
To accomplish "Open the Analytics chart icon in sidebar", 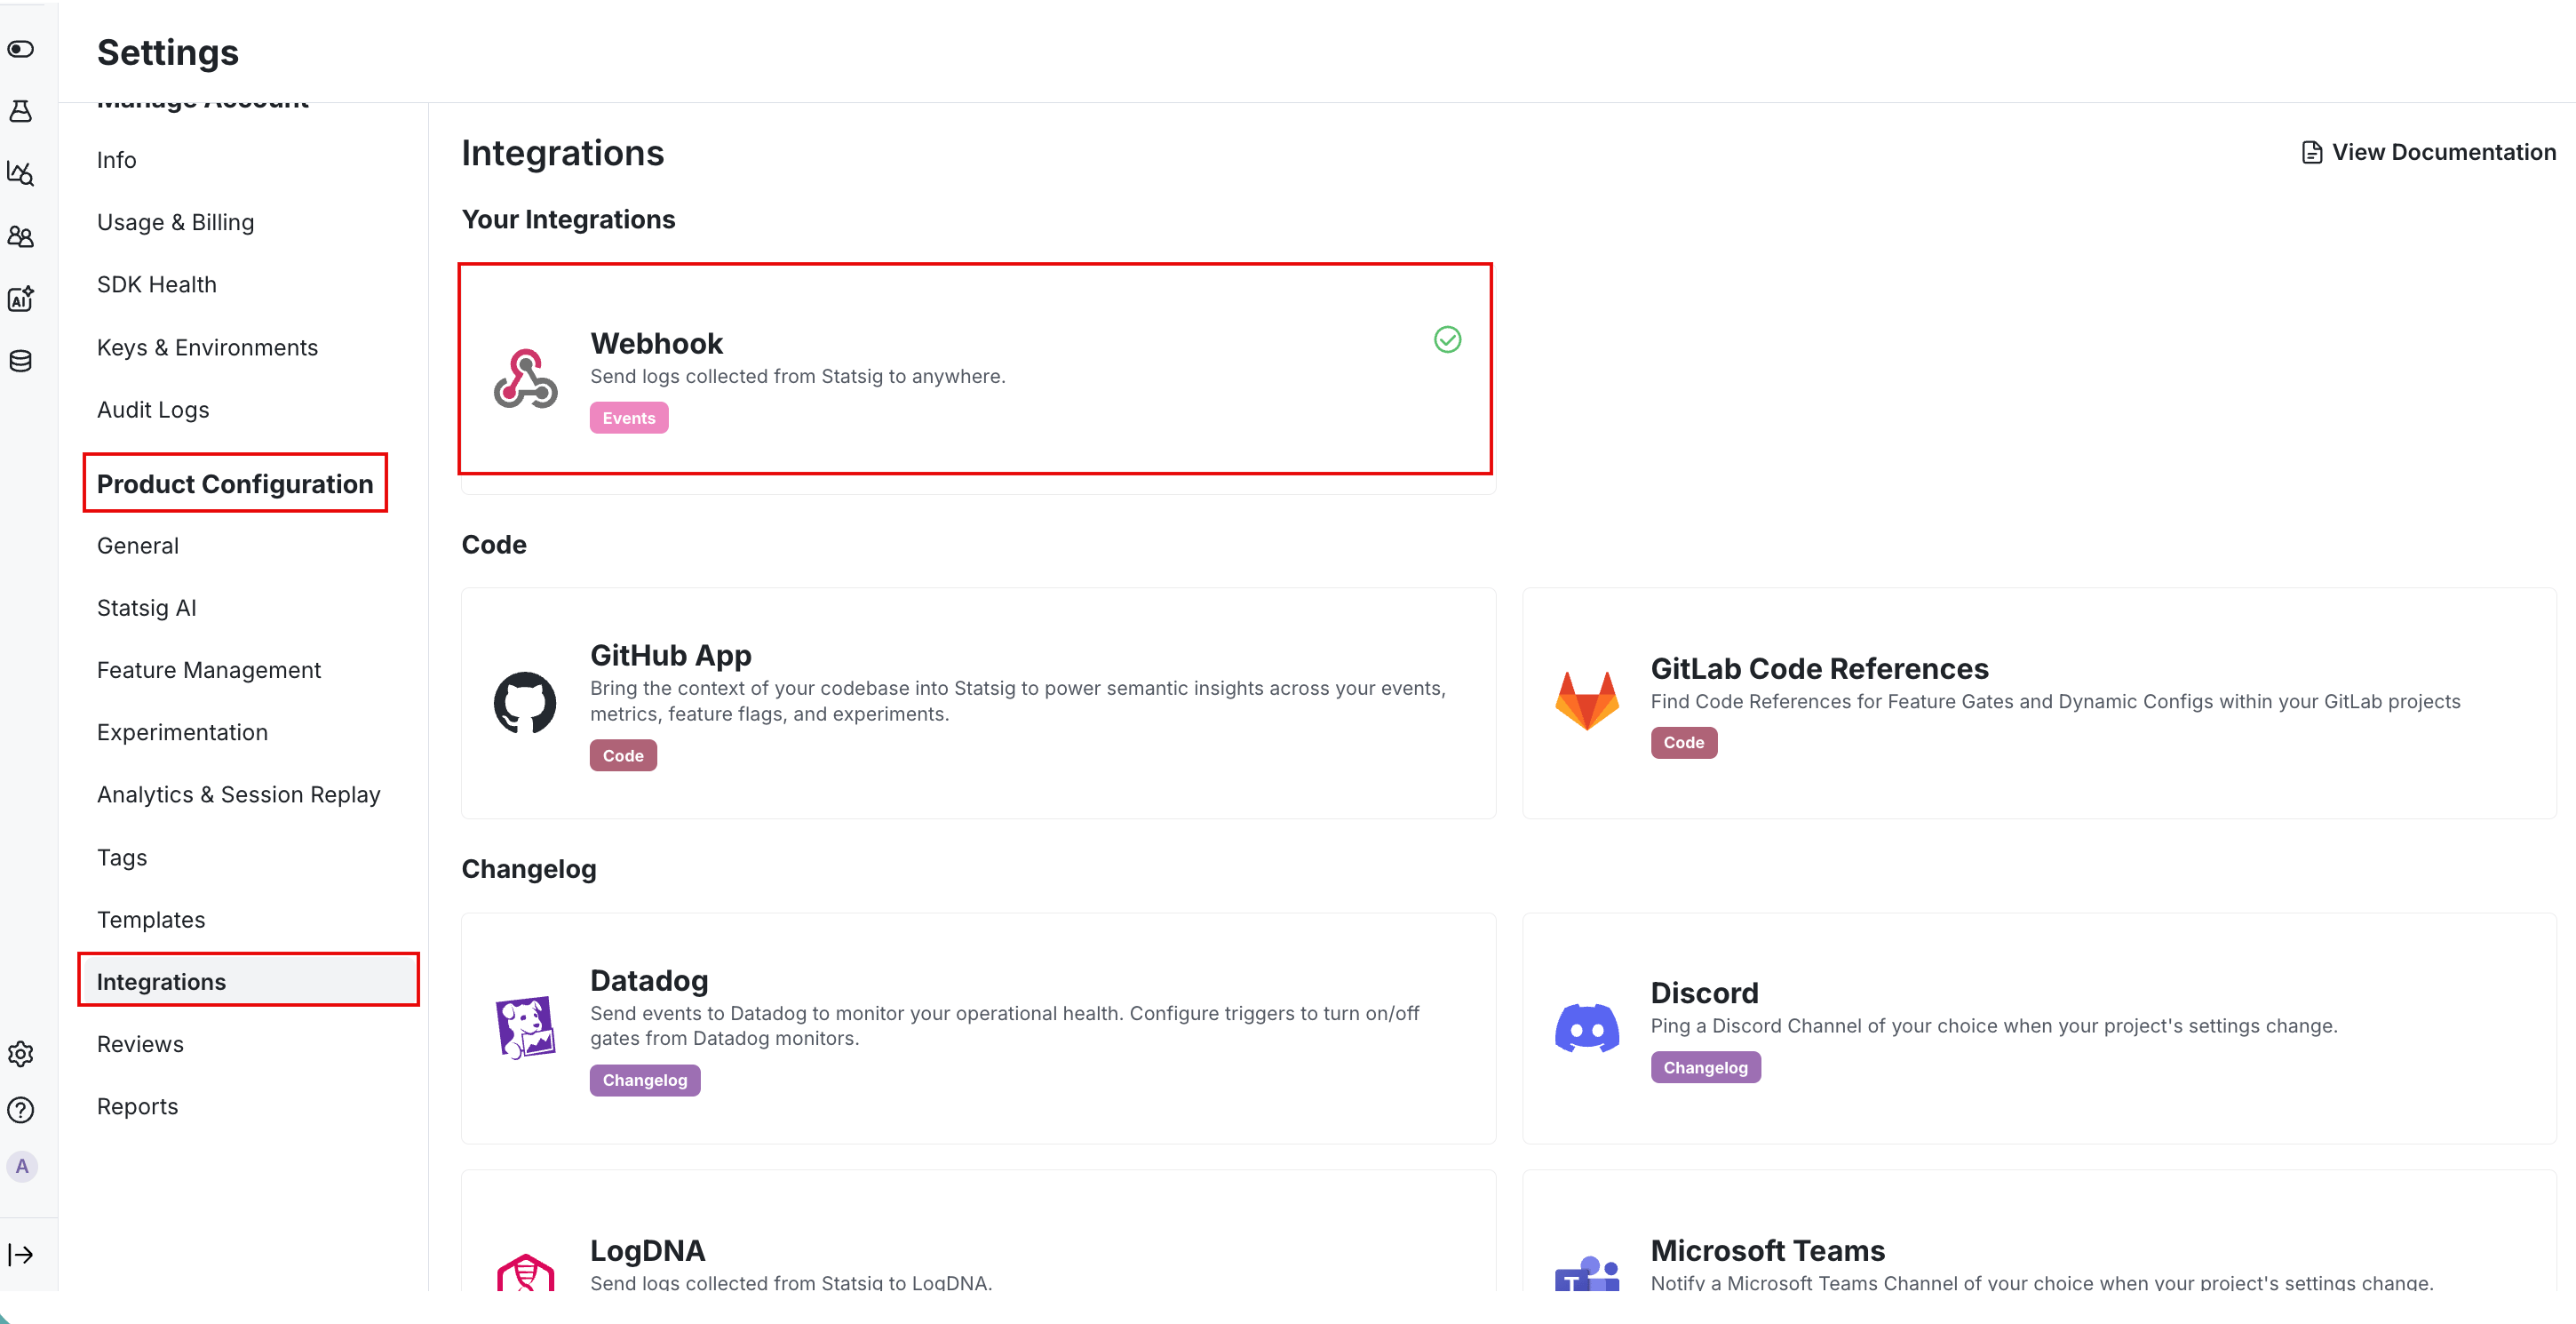I will 21,174.
